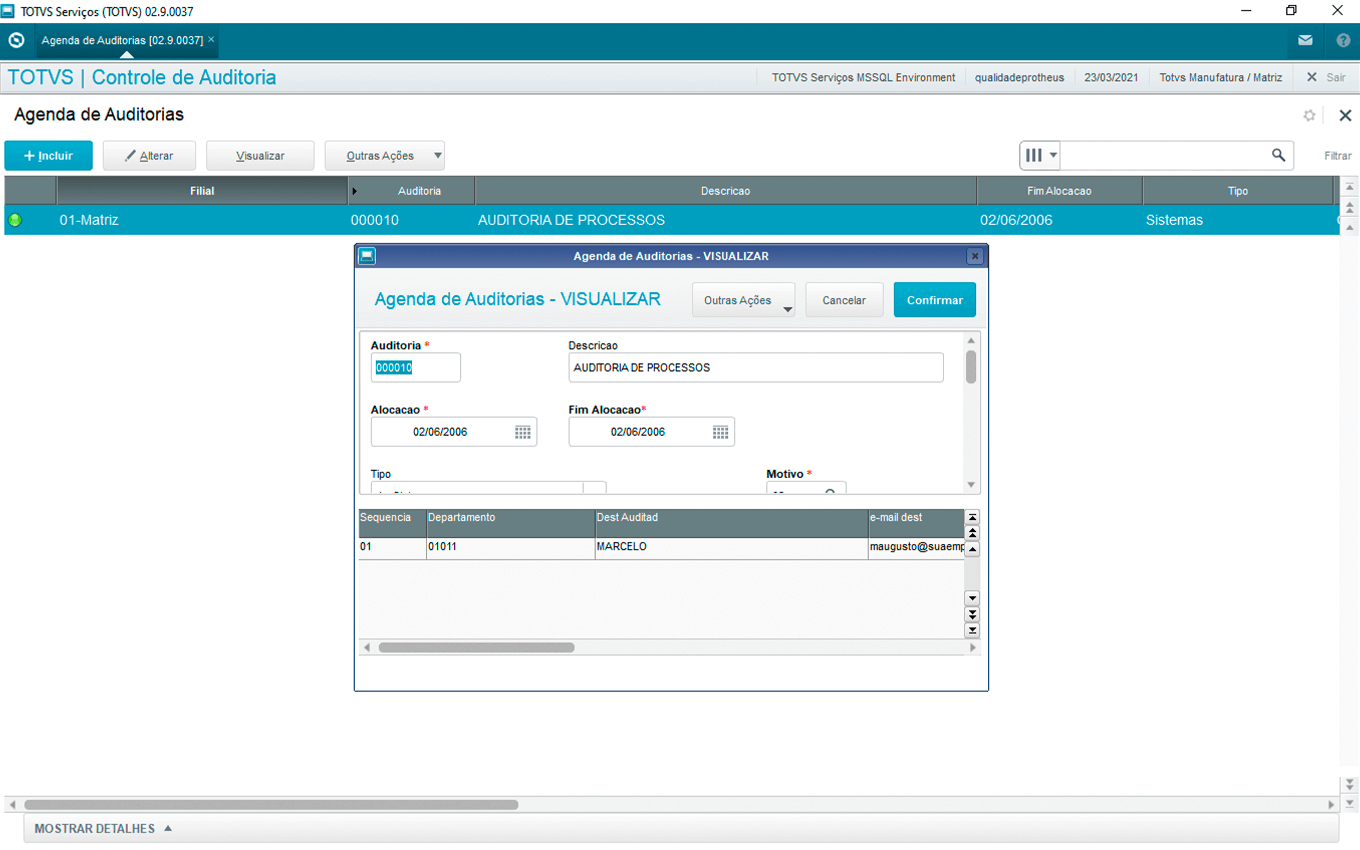Click the Descricao text field
This screenshot has width=1360, height=850.
755,368
